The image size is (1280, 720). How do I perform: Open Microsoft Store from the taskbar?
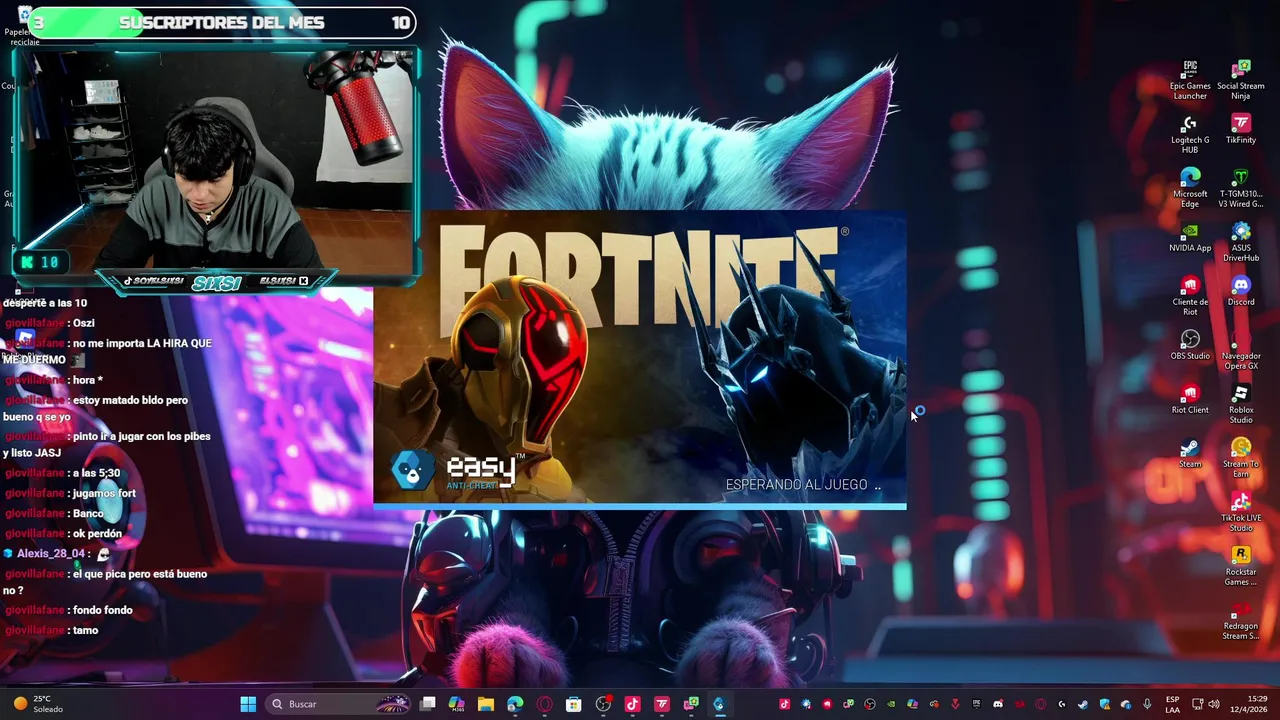[573, 704]
